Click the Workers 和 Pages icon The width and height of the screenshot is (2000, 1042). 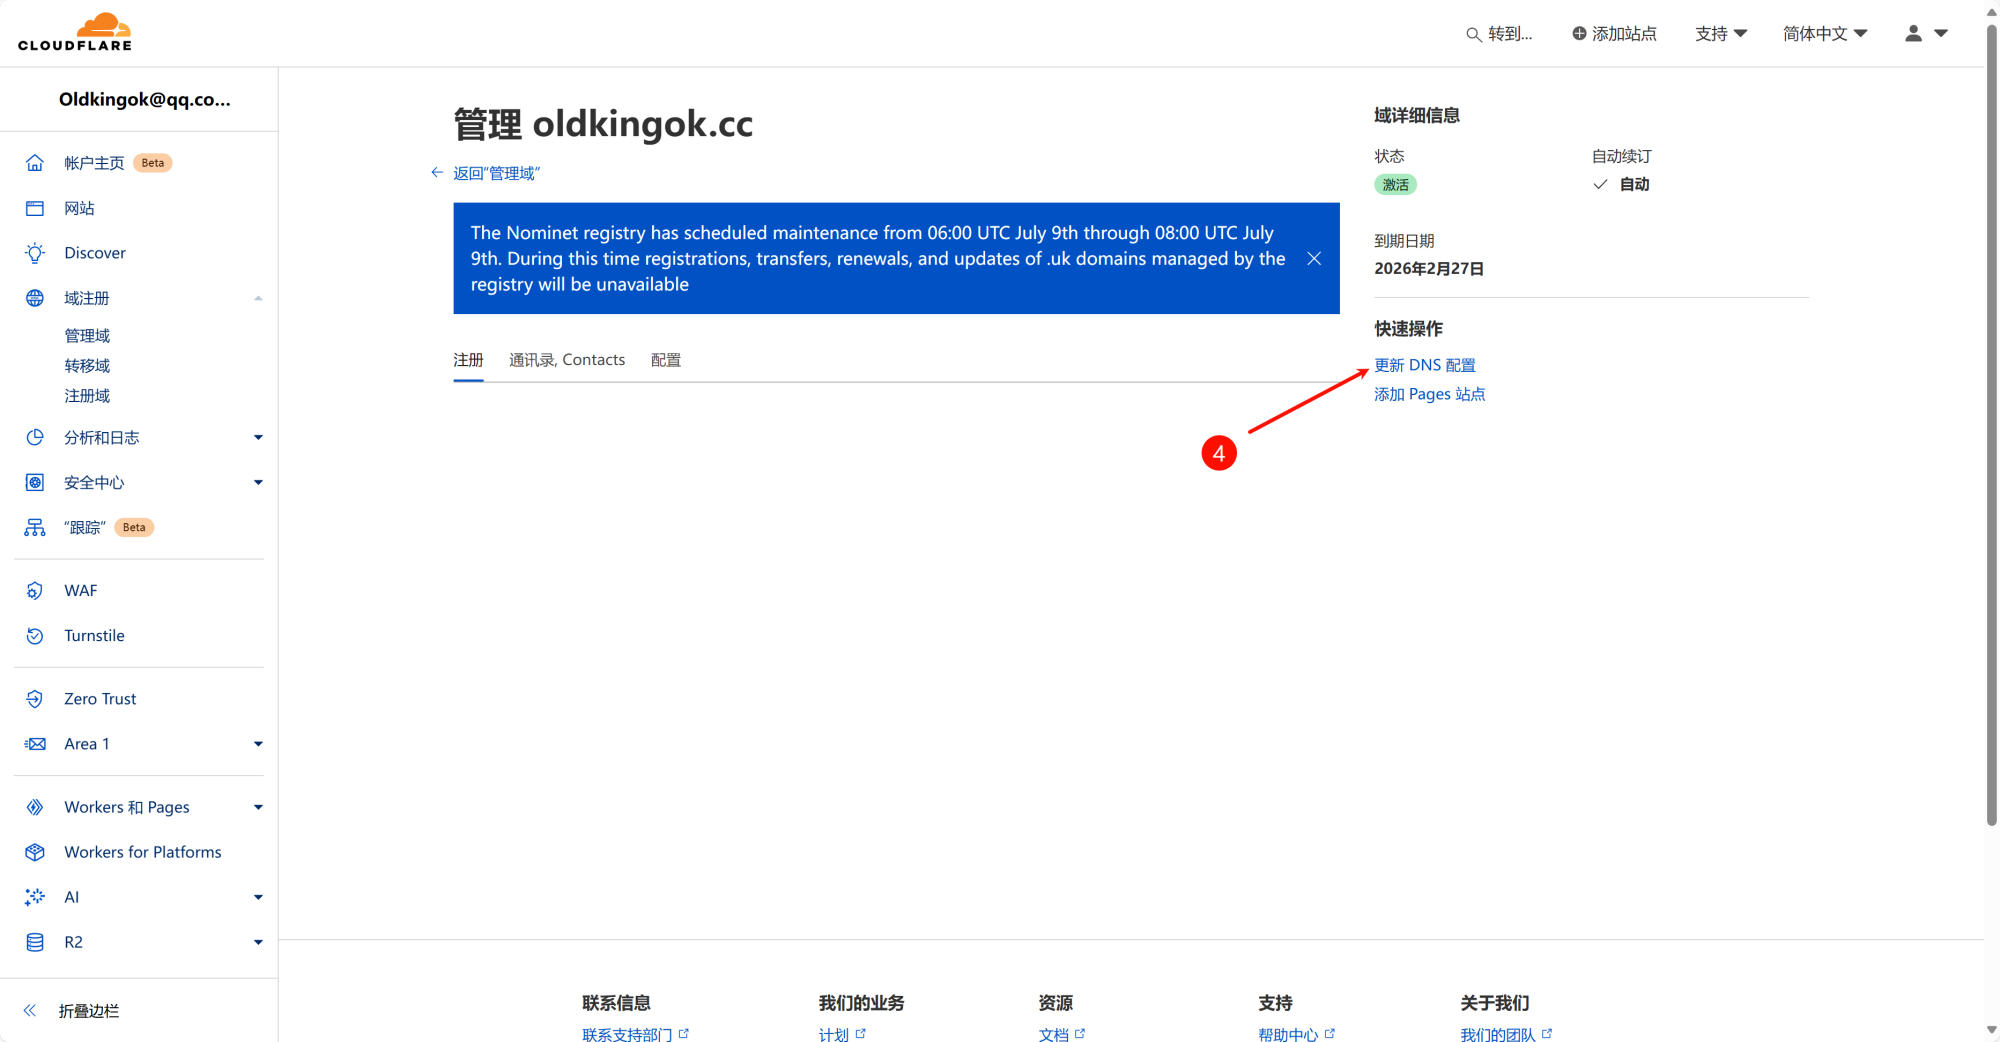point(35,807)
